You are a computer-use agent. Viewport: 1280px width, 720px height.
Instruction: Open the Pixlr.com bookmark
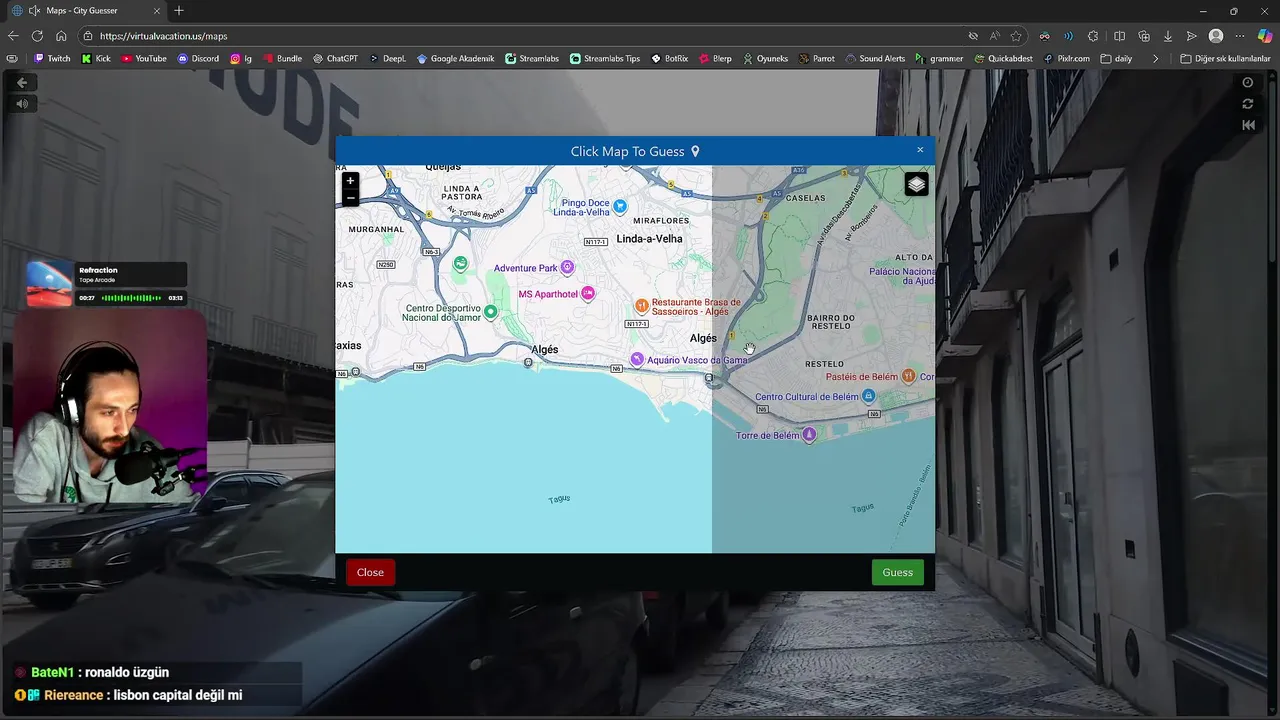coord(1067,58)
